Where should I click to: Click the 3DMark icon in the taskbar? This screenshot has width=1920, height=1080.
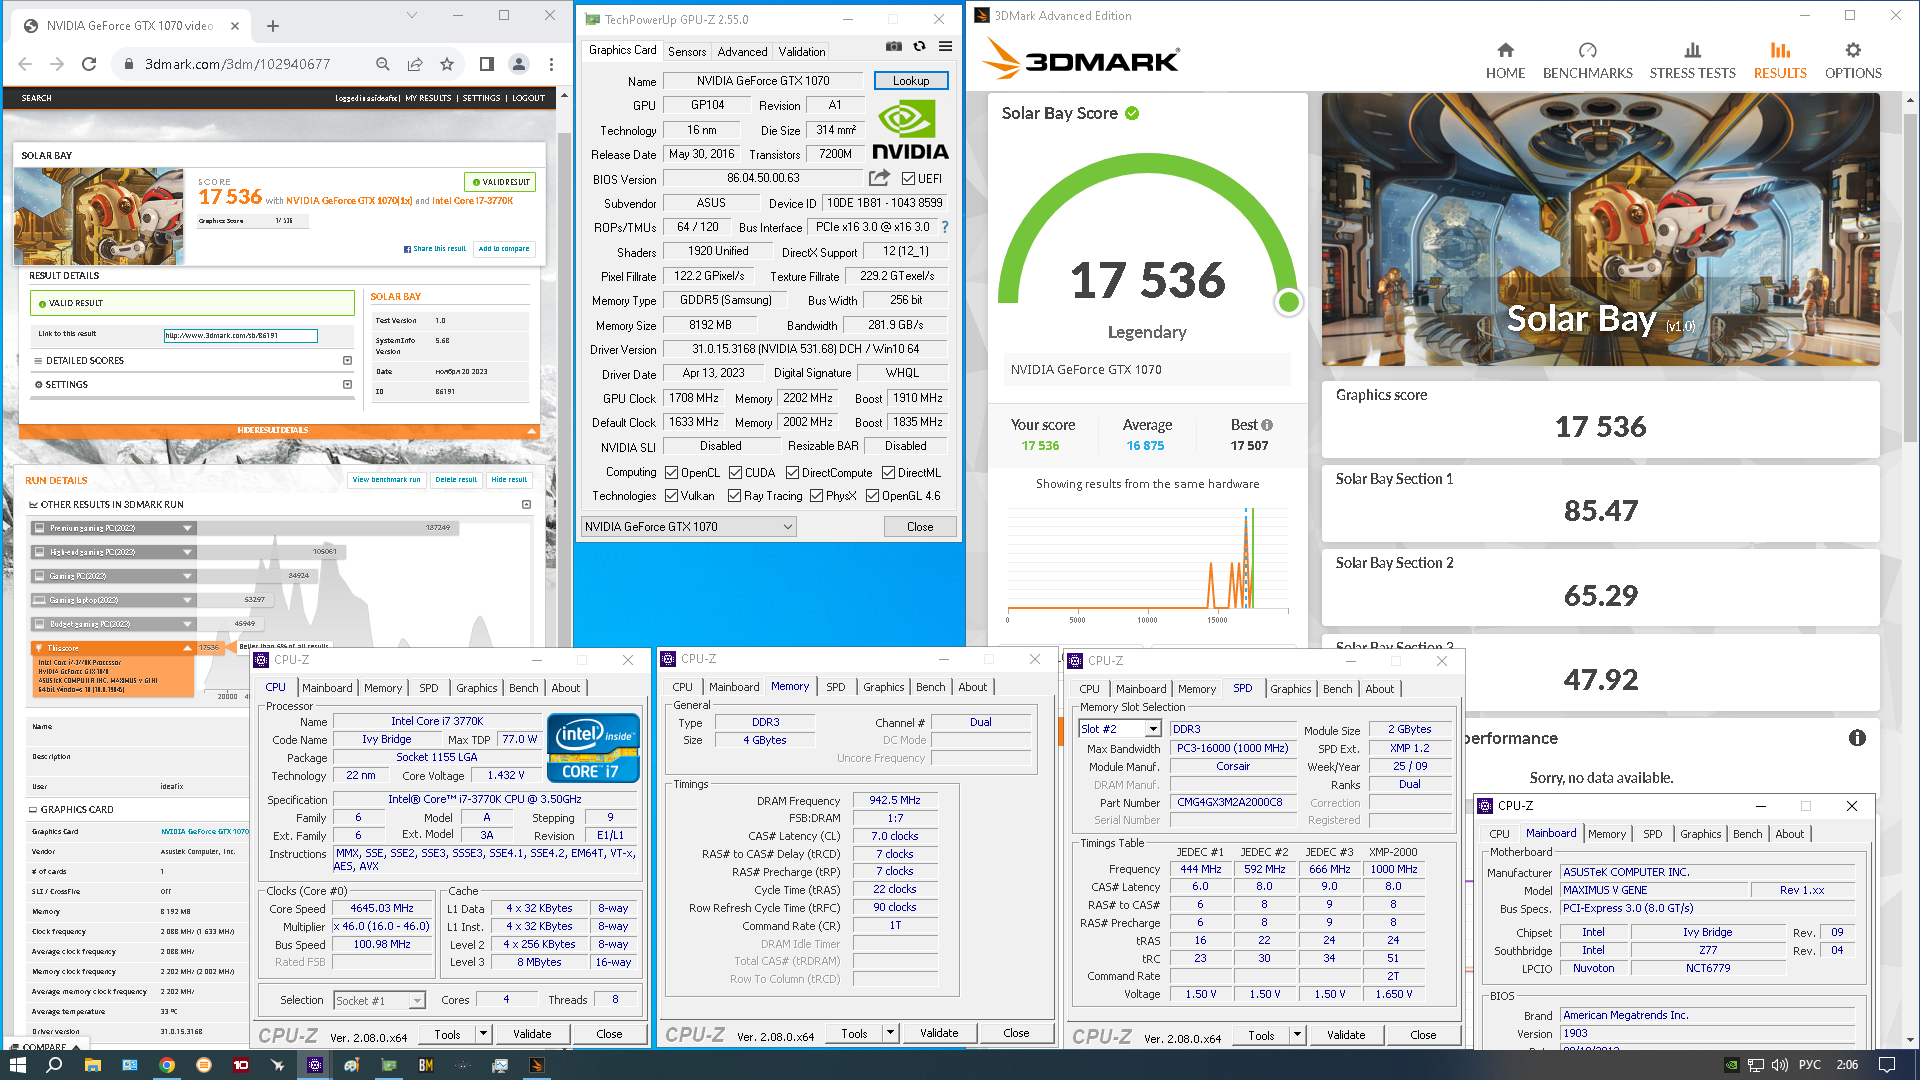coord(536,1065)
